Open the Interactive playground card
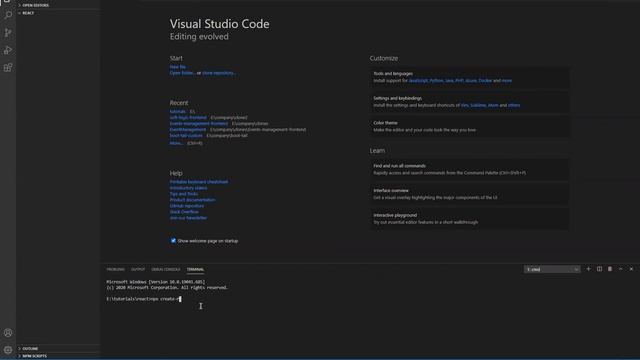640x360 pixels. tap(469, 218)
